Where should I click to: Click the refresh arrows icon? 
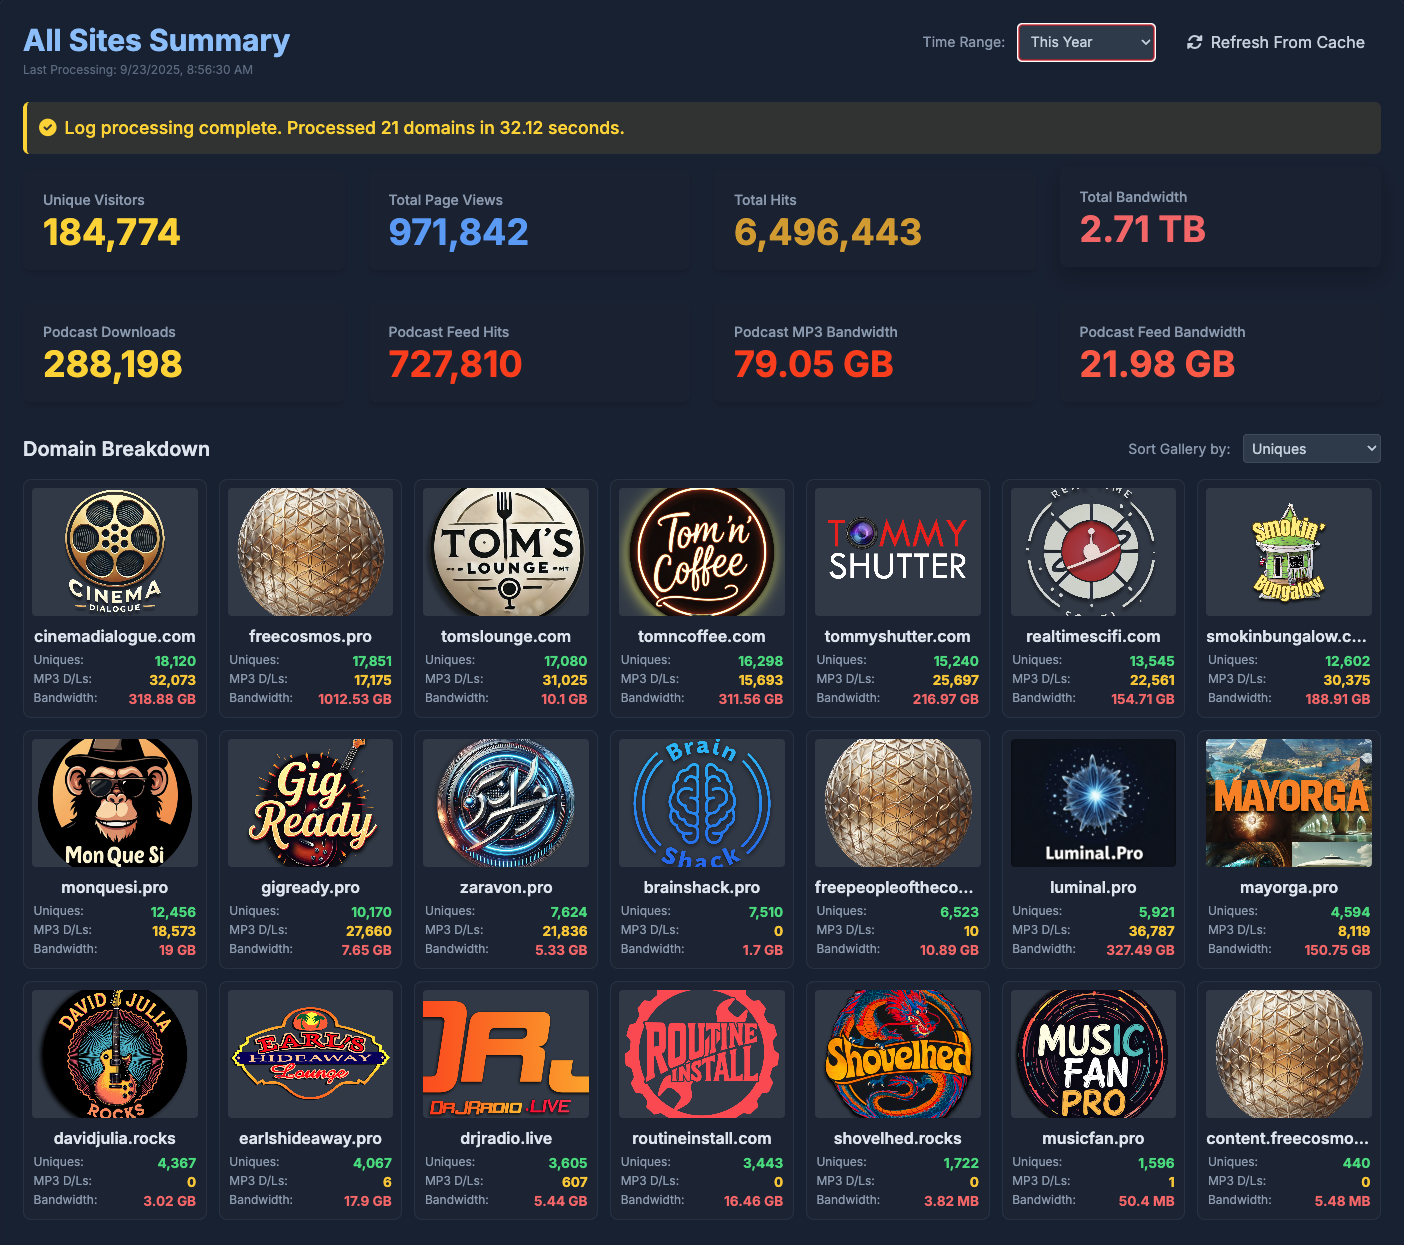click(1194, 42)
